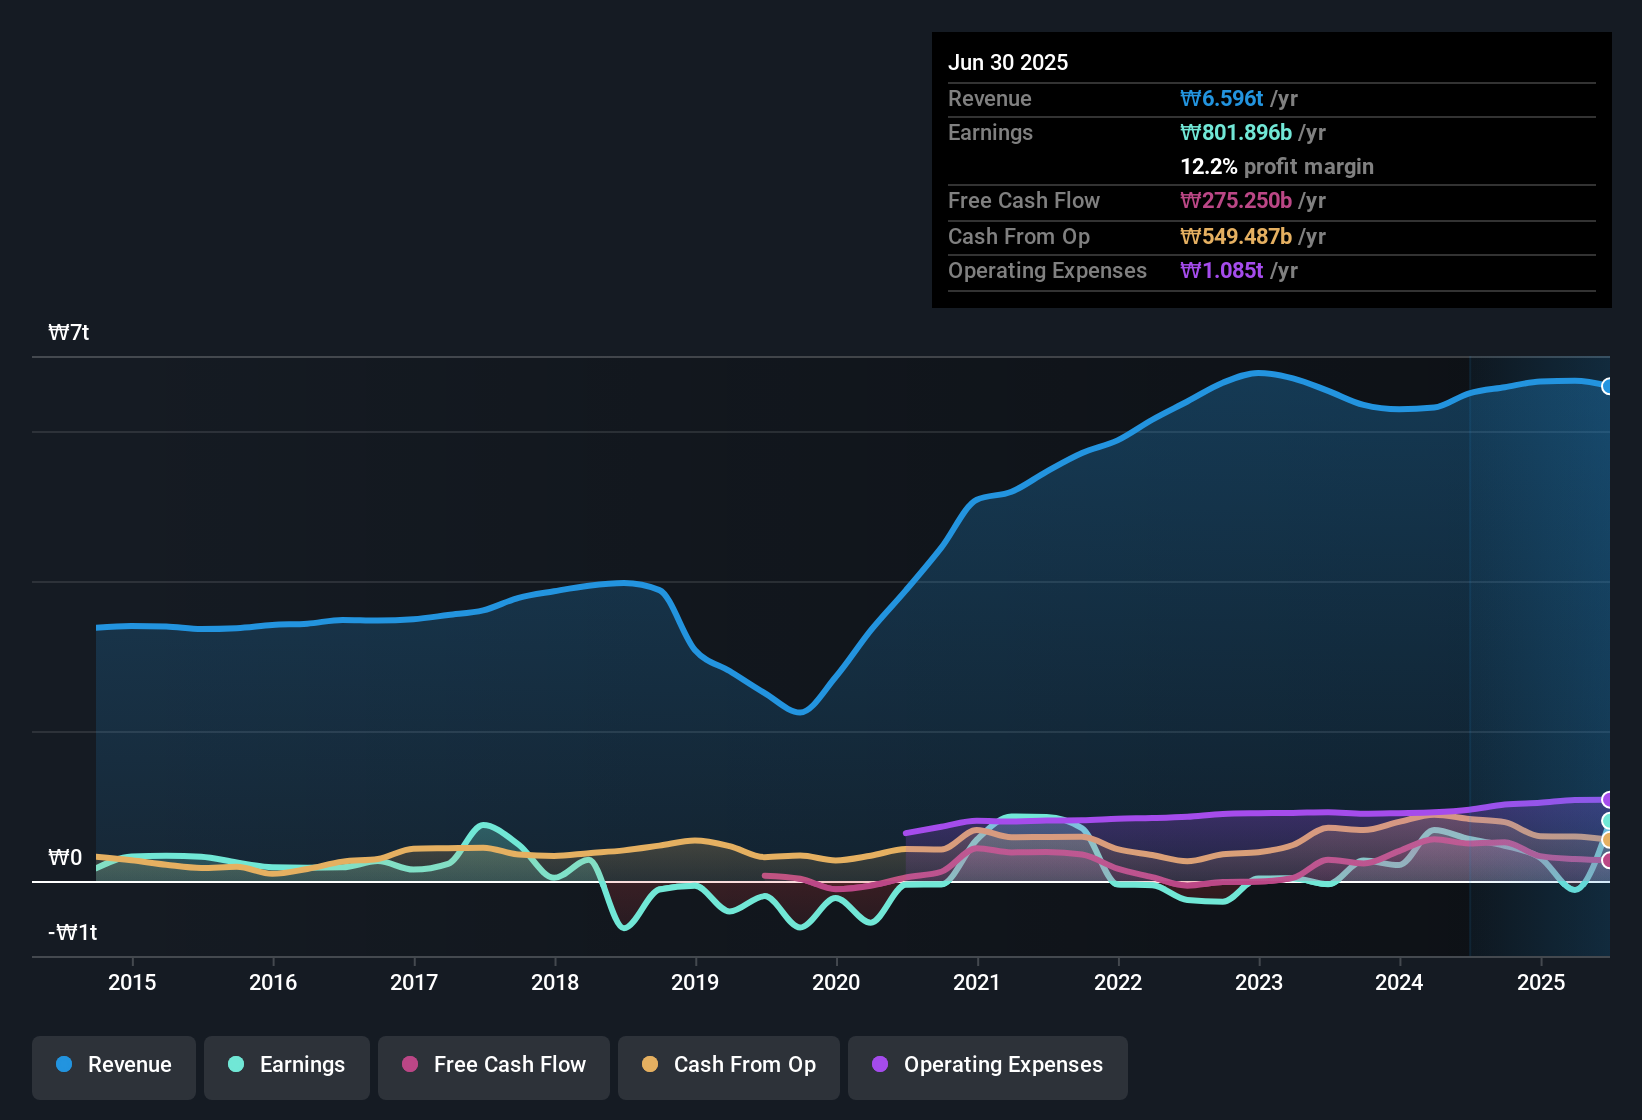The image size is (1642, 1120).
Task: Click the pink Free Cash Flow legend dot
Action: tap(408, 1065)
